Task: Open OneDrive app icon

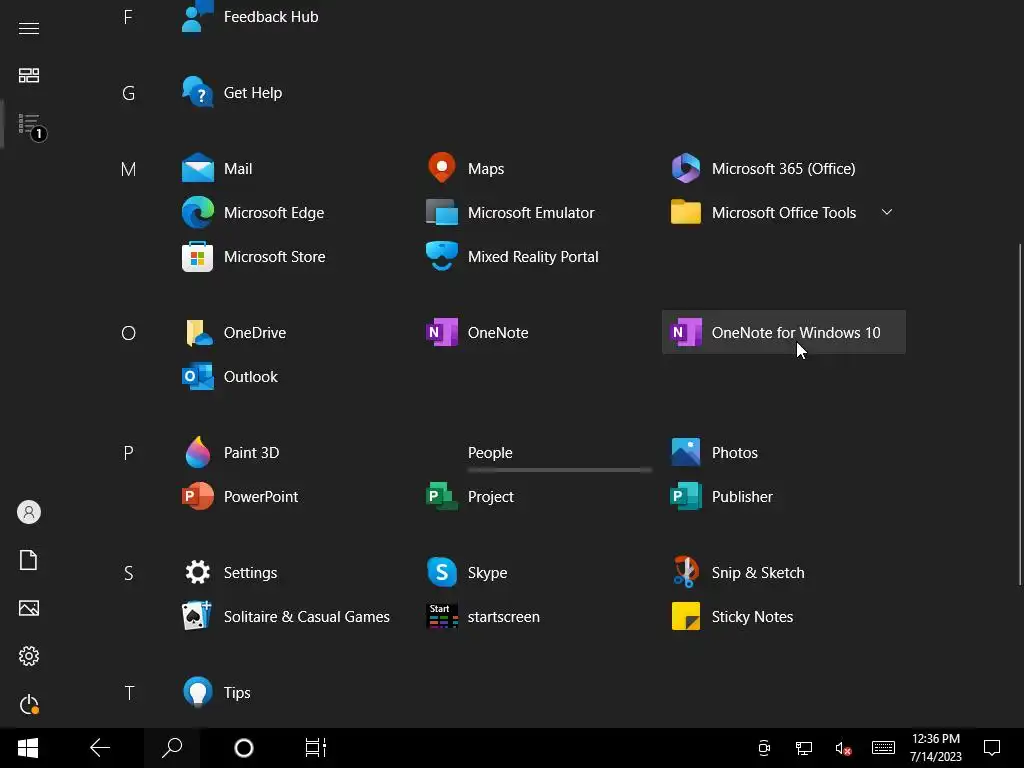Action: [x=199, y=332]
